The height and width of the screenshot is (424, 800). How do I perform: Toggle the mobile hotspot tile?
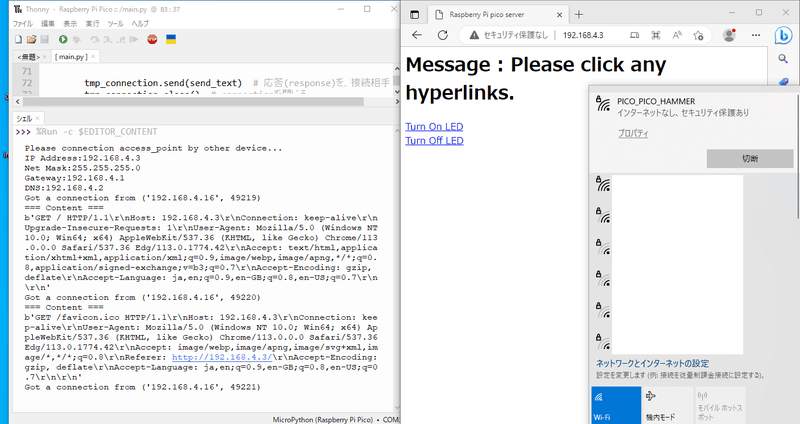(719, 405)
